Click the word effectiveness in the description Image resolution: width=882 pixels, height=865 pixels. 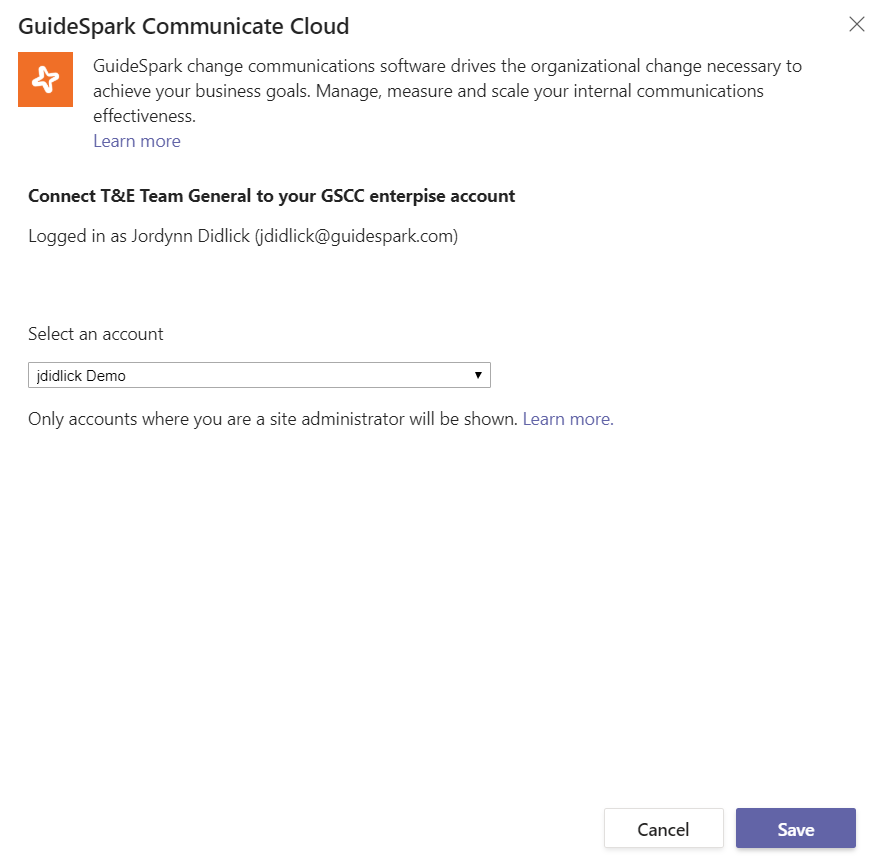coord(144,116)
